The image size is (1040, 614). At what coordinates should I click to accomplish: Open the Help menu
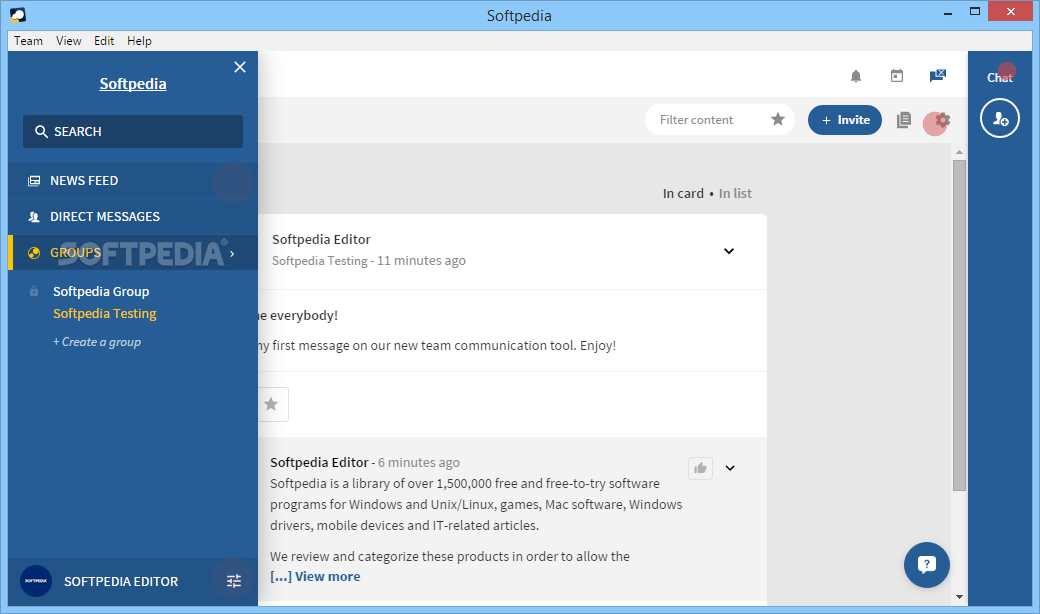point(139,41)
